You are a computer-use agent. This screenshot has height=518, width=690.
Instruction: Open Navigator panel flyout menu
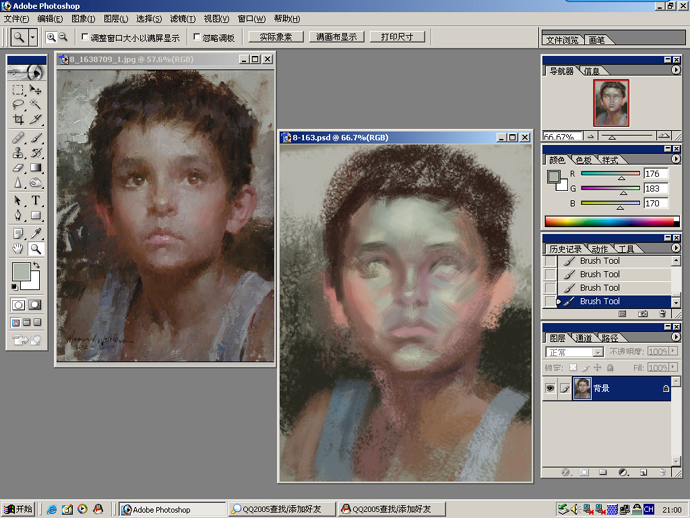point(676,70)
